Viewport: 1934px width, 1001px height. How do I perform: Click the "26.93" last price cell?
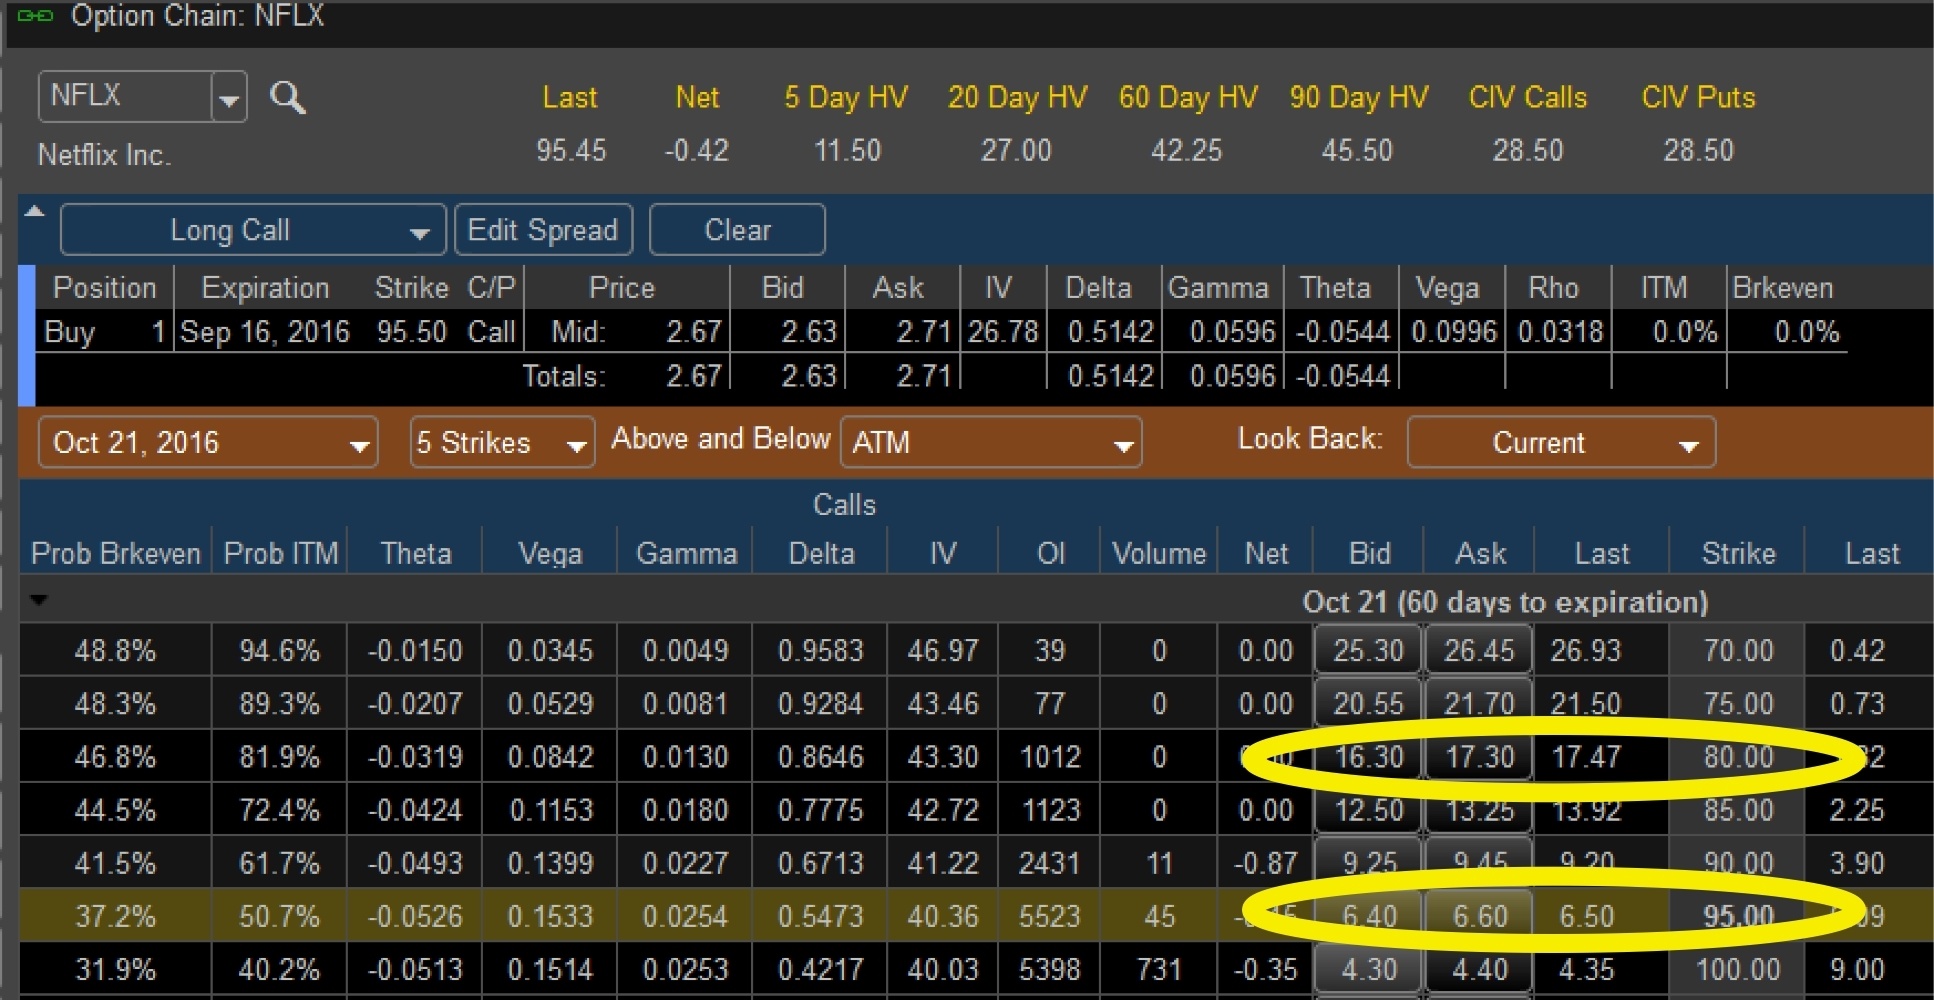[1585, 651]
